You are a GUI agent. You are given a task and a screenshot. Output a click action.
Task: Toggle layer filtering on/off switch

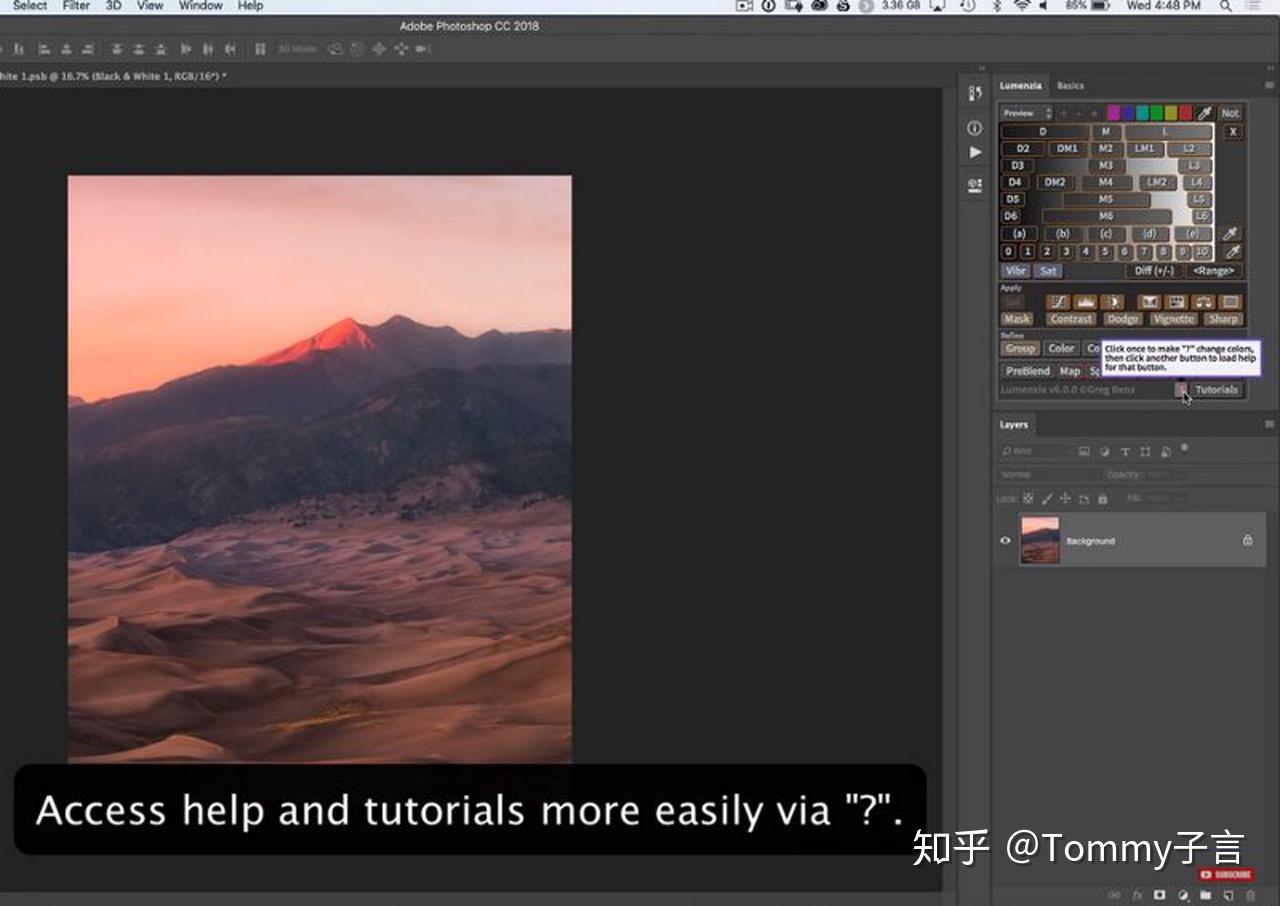tap(1185, 448)
